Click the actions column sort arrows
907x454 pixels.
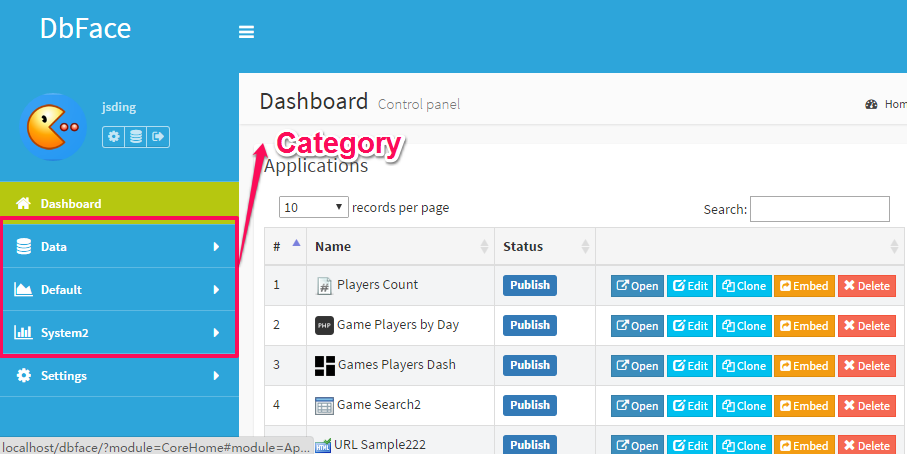(894, 246)
